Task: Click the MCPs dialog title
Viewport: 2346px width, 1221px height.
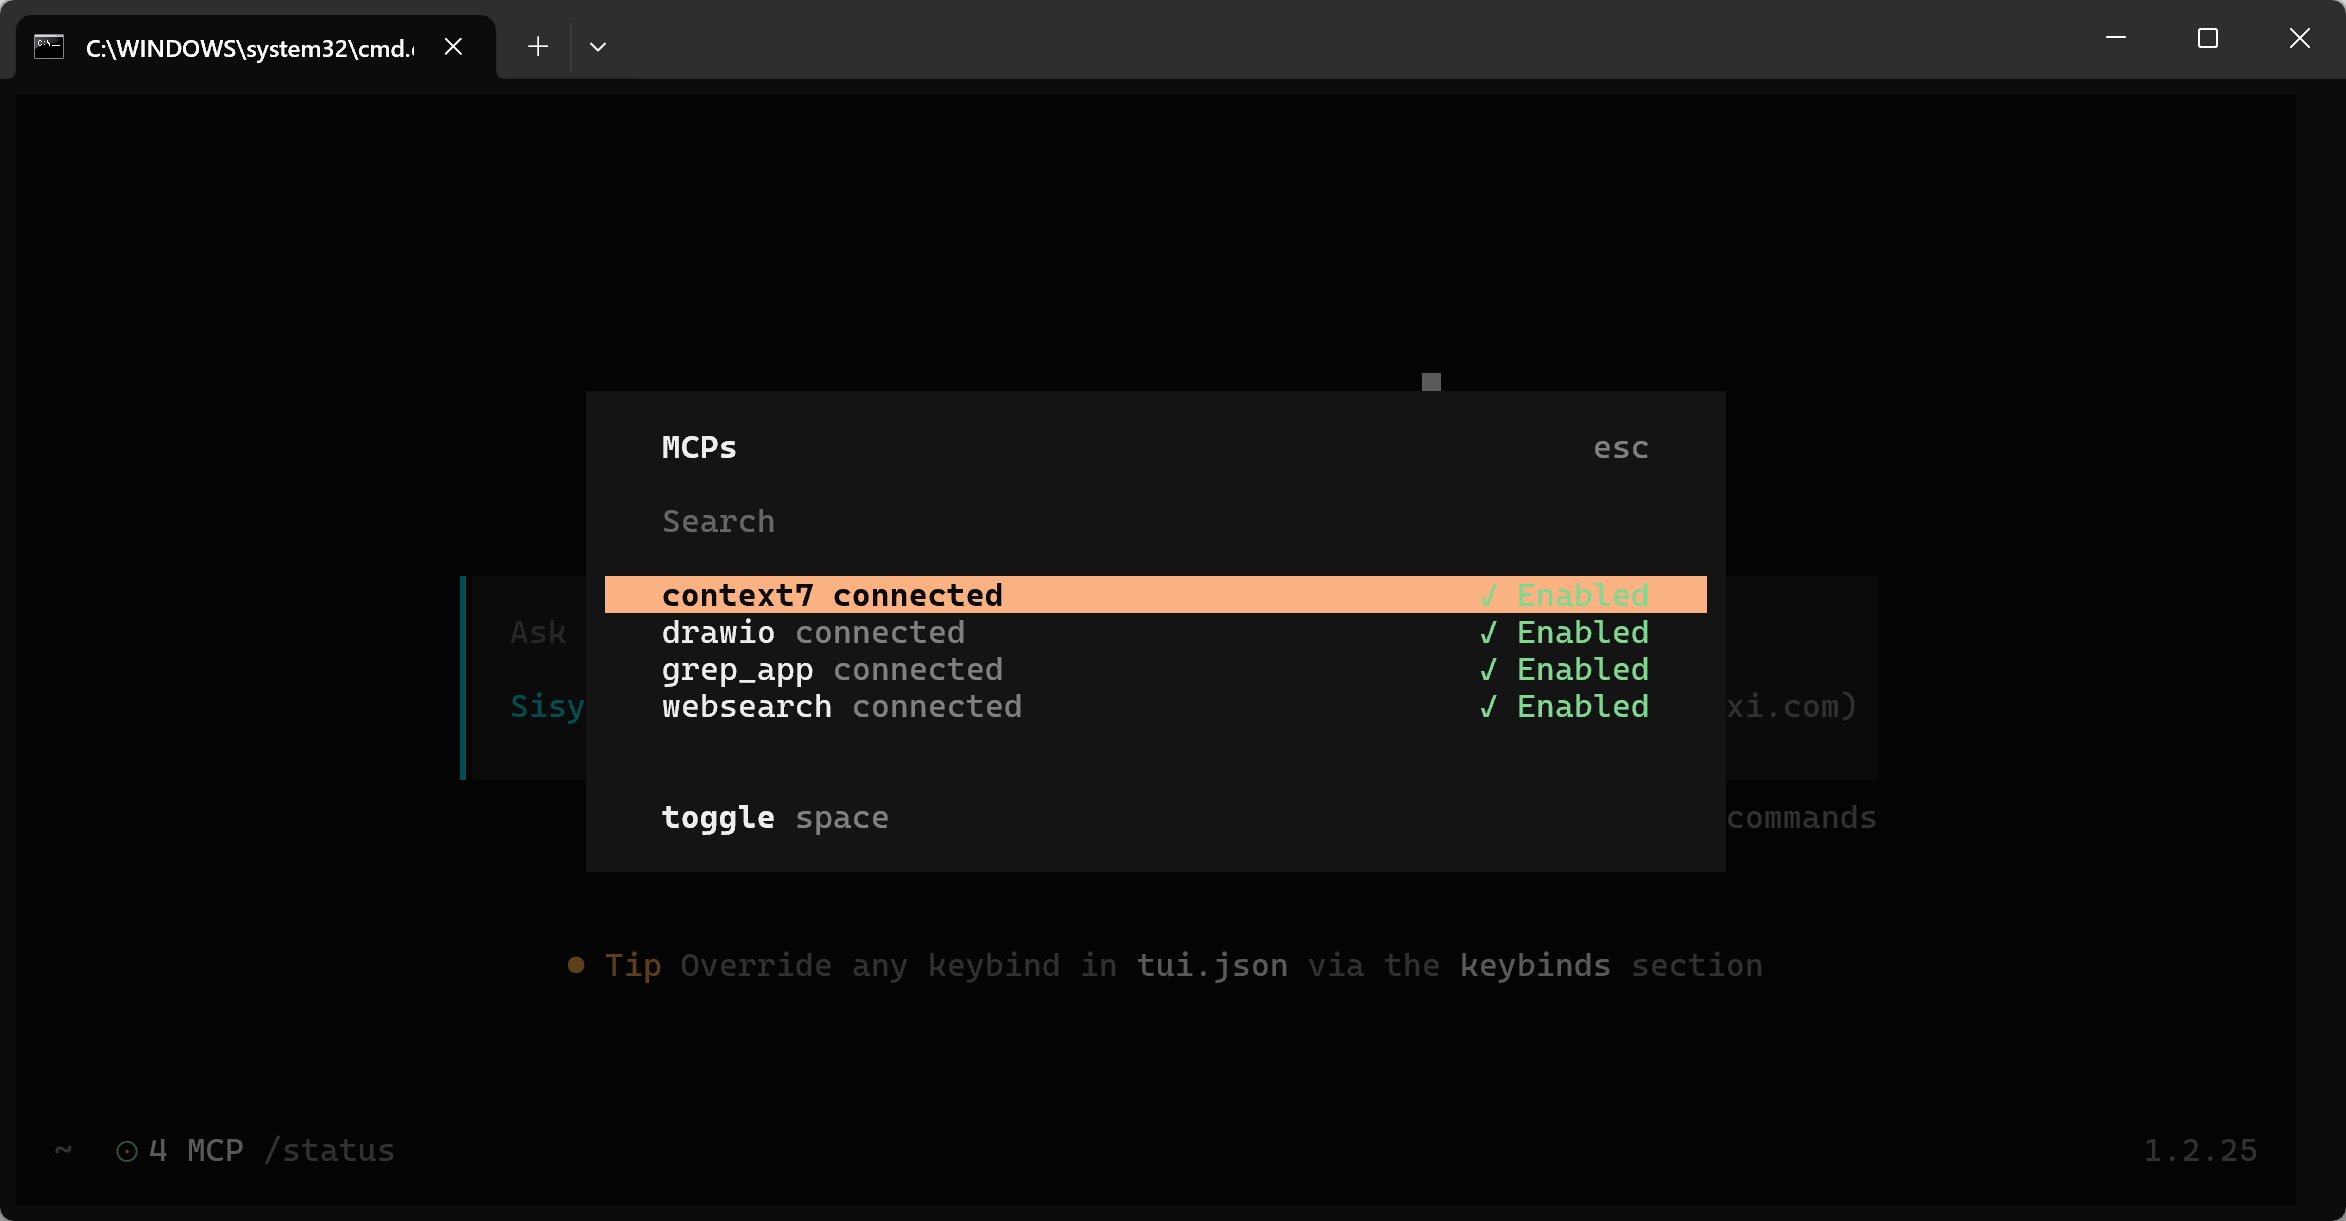Action: [699, 447]
